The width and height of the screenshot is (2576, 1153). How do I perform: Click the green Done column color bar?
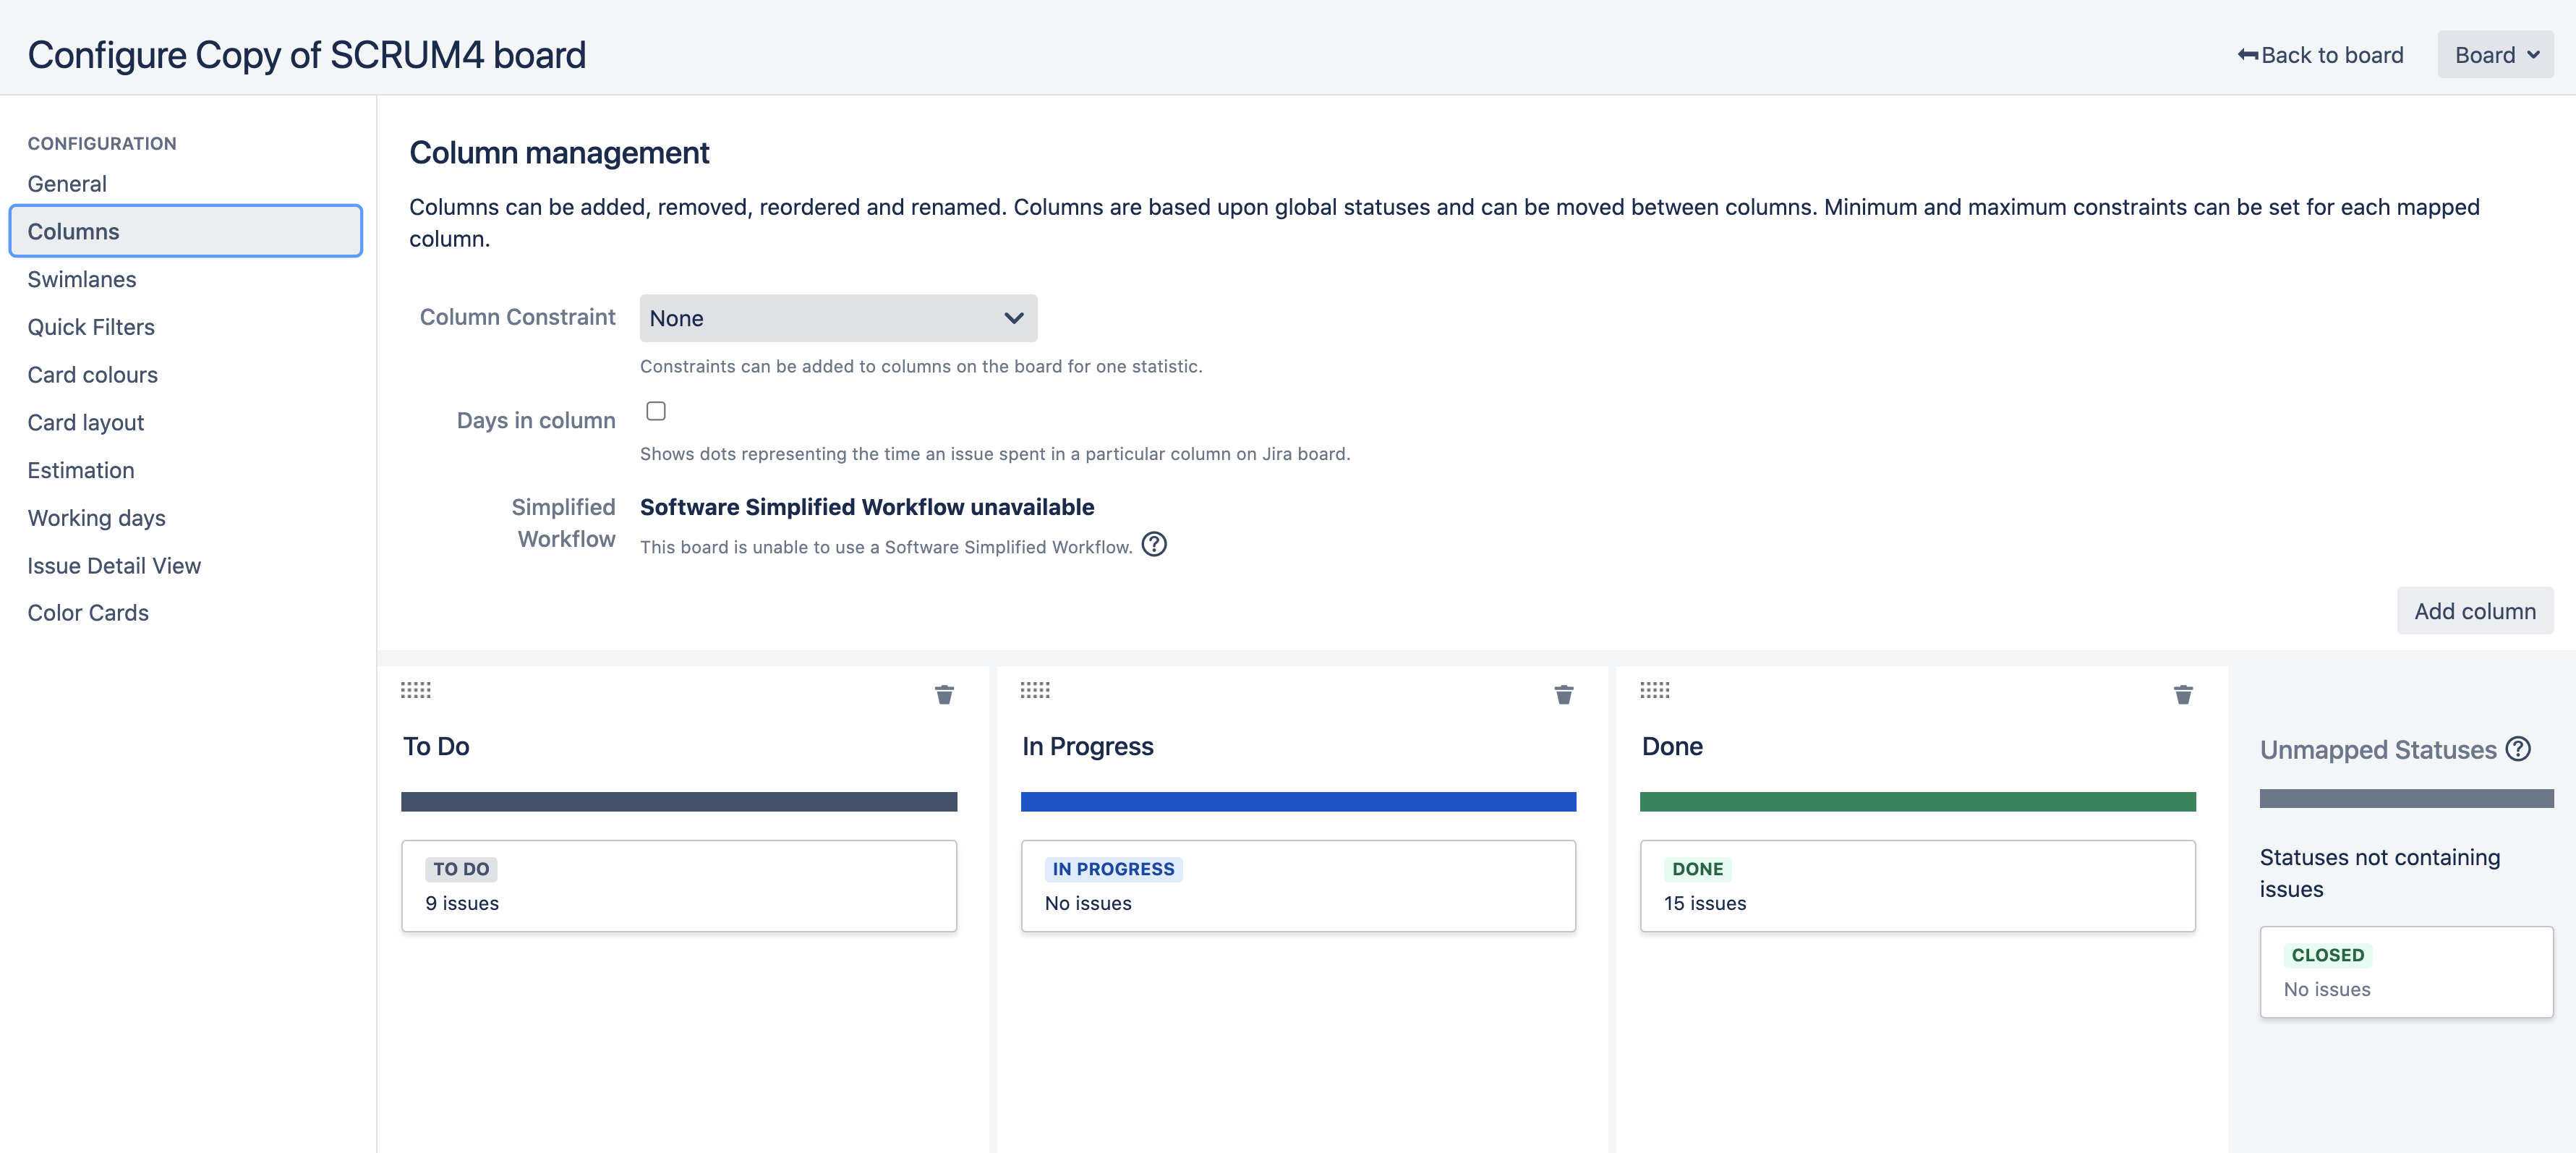1917,801
